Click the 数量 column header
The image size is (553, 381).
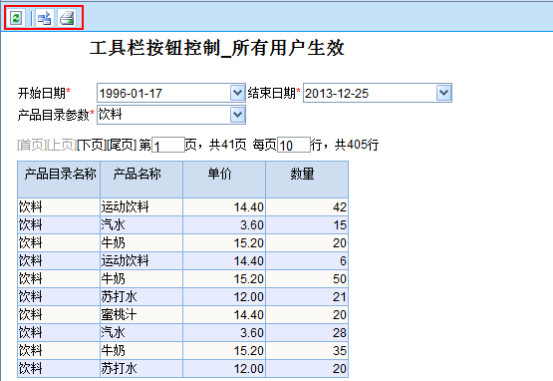point(307,179)
